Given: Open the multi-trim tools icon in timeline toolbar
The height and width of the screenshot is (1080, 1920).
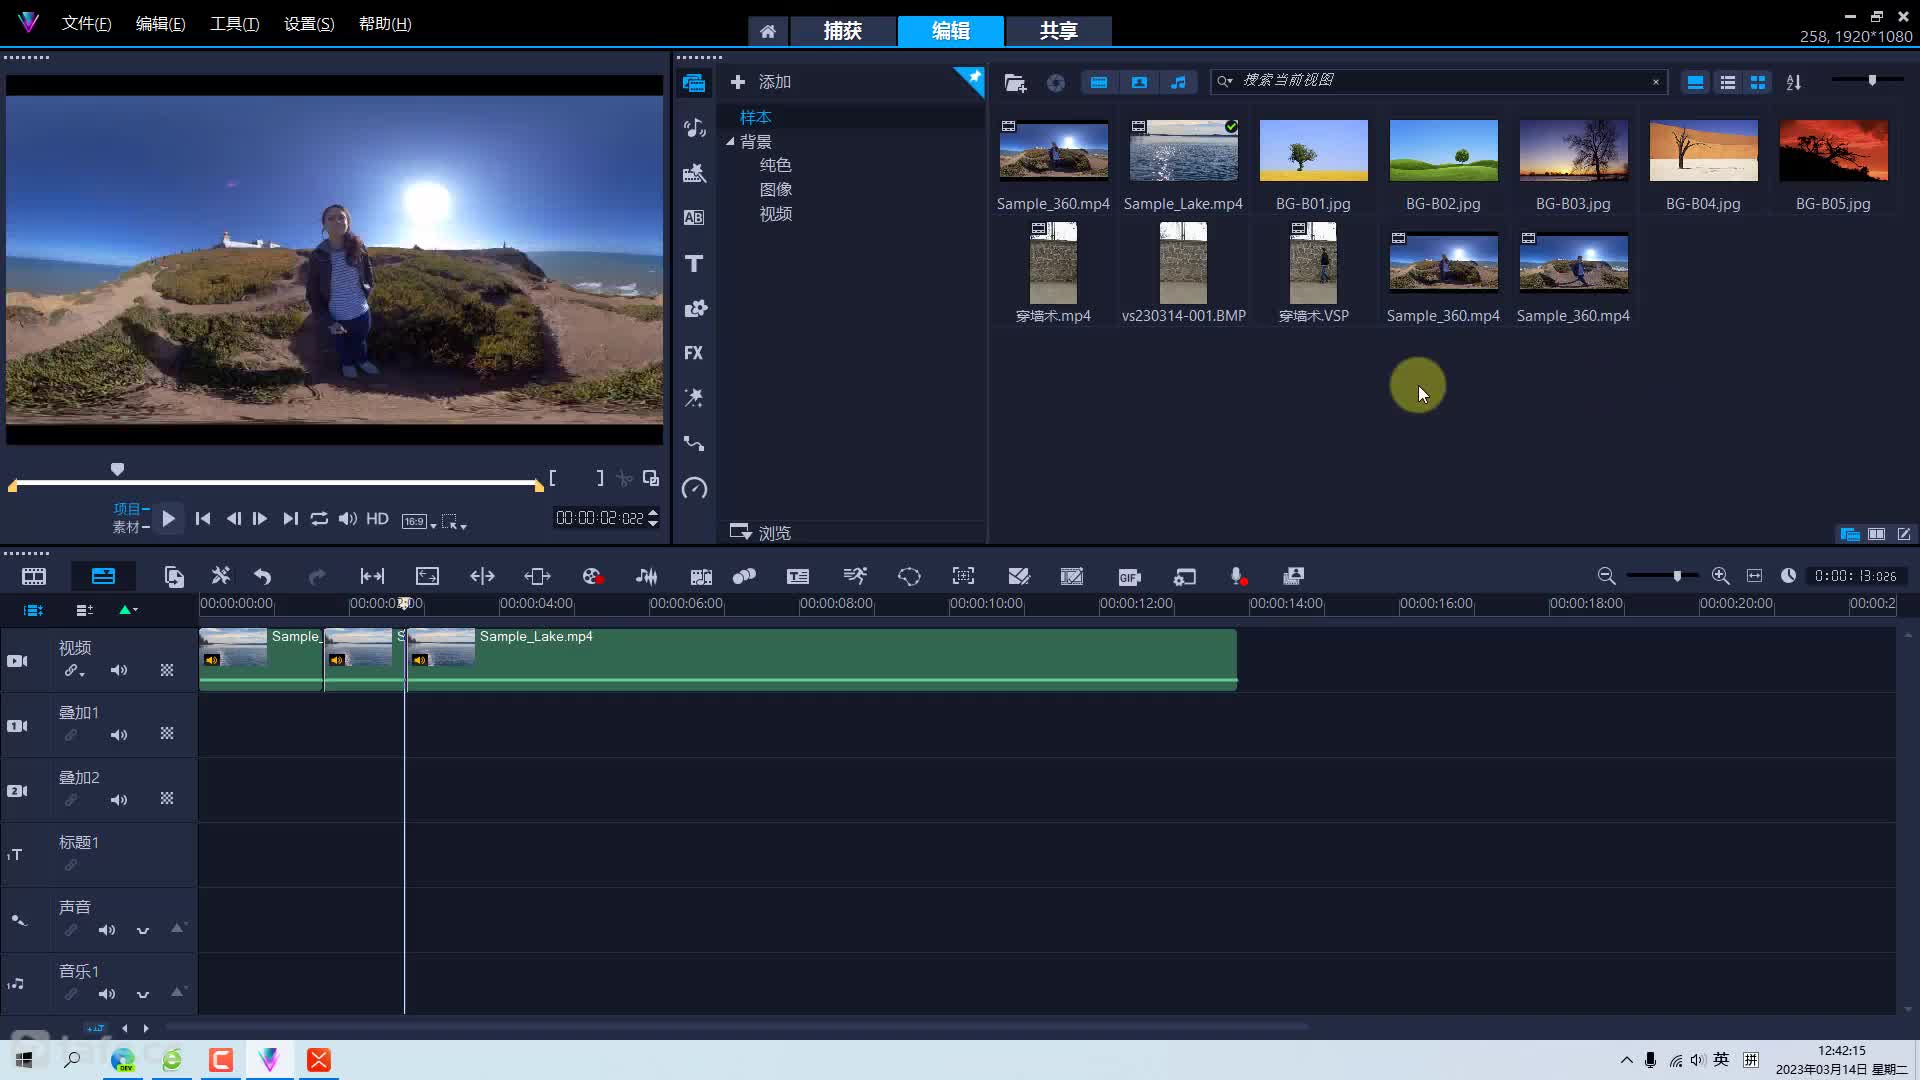Looking at the screenshot, I should click(221, 576).
